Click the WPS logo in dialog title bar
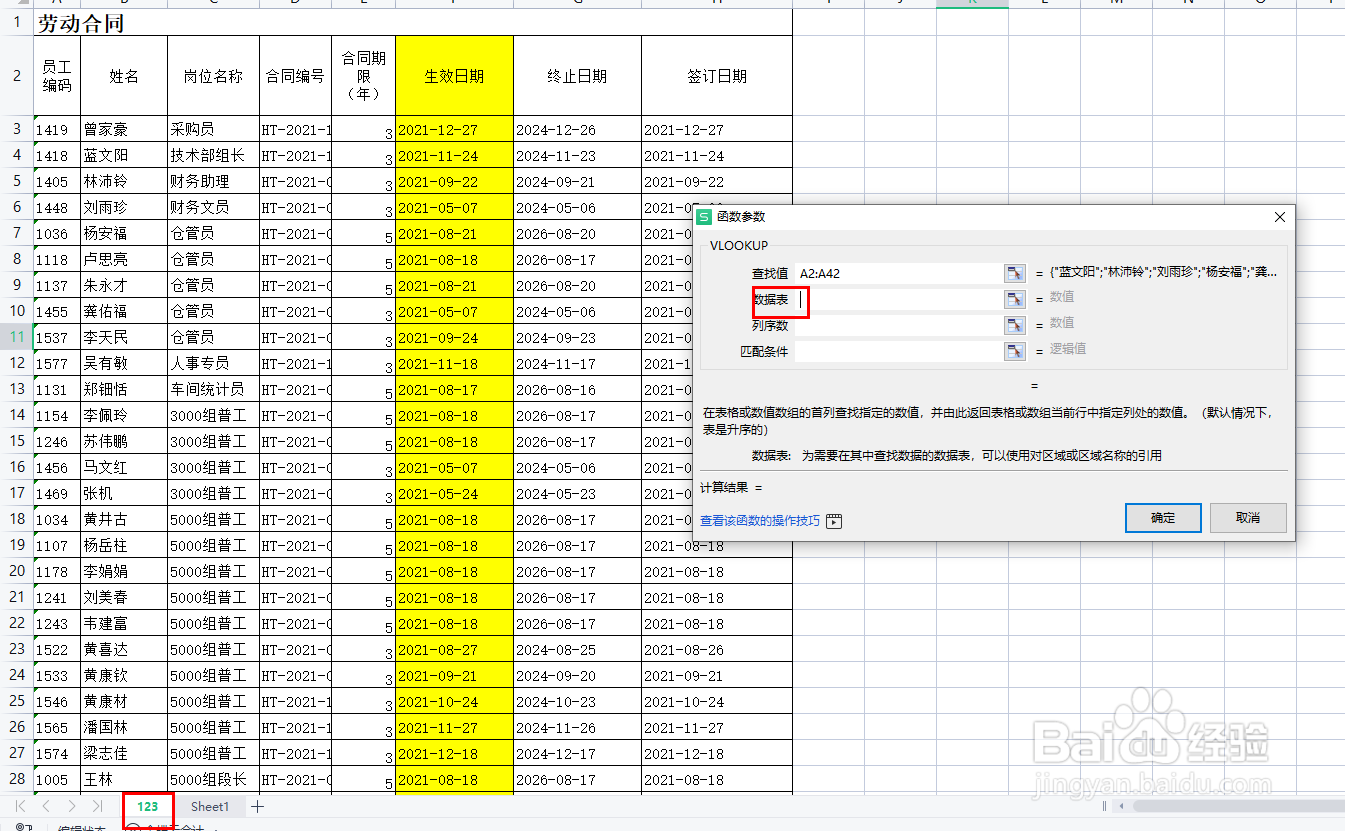The height and width of the screenshot is (831, 1345). coord(703,217)
